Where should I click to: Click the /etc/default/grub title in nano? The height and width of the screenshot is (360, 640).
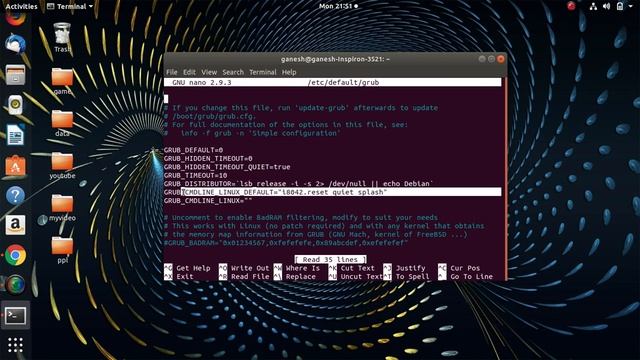[x=343, y=82]
